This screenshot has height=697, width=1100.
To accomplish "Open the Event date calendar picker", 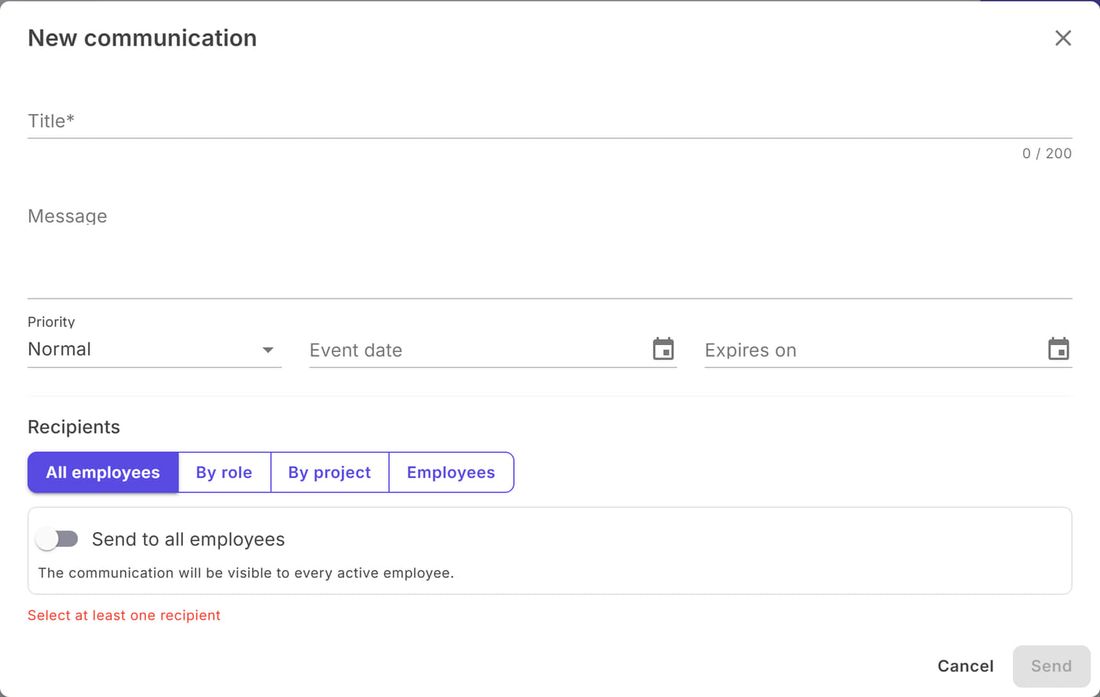I will [663, 348].
